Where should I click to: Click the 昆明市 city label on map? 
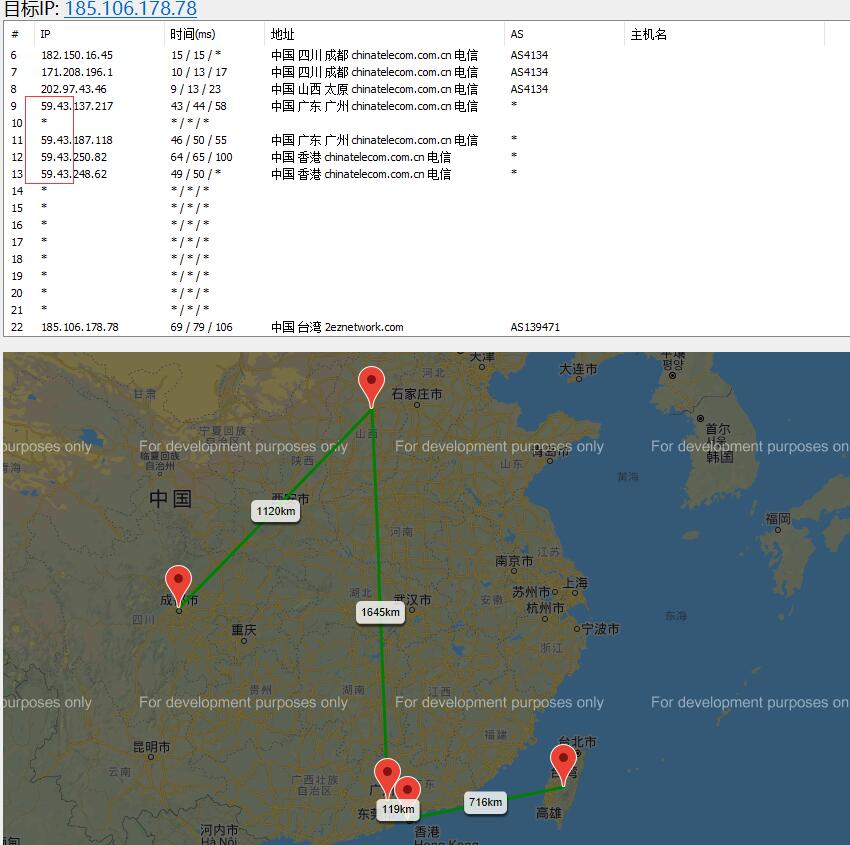[x=151, y=747]
